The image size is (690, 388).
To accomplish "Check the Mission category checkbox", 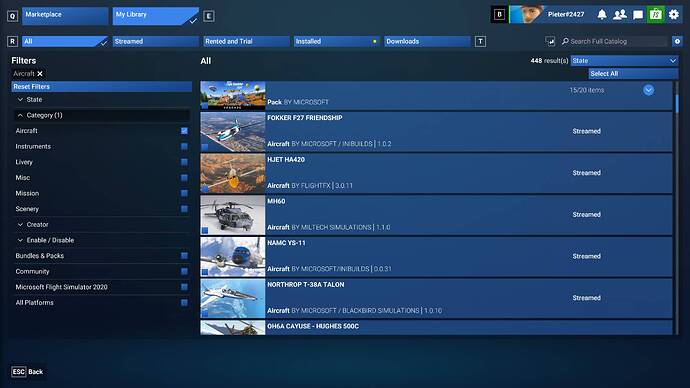I will tap(184, 193).
